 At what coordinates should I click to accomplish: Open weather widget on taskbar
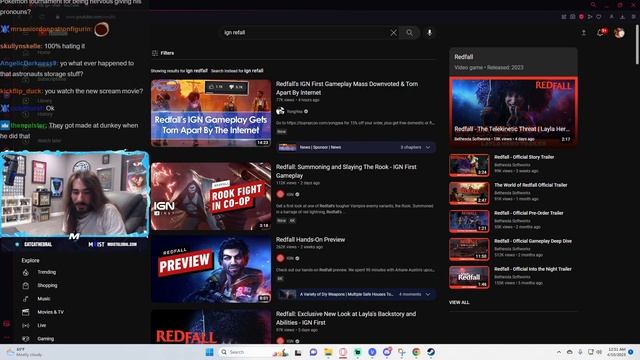[x=24, y=352]
